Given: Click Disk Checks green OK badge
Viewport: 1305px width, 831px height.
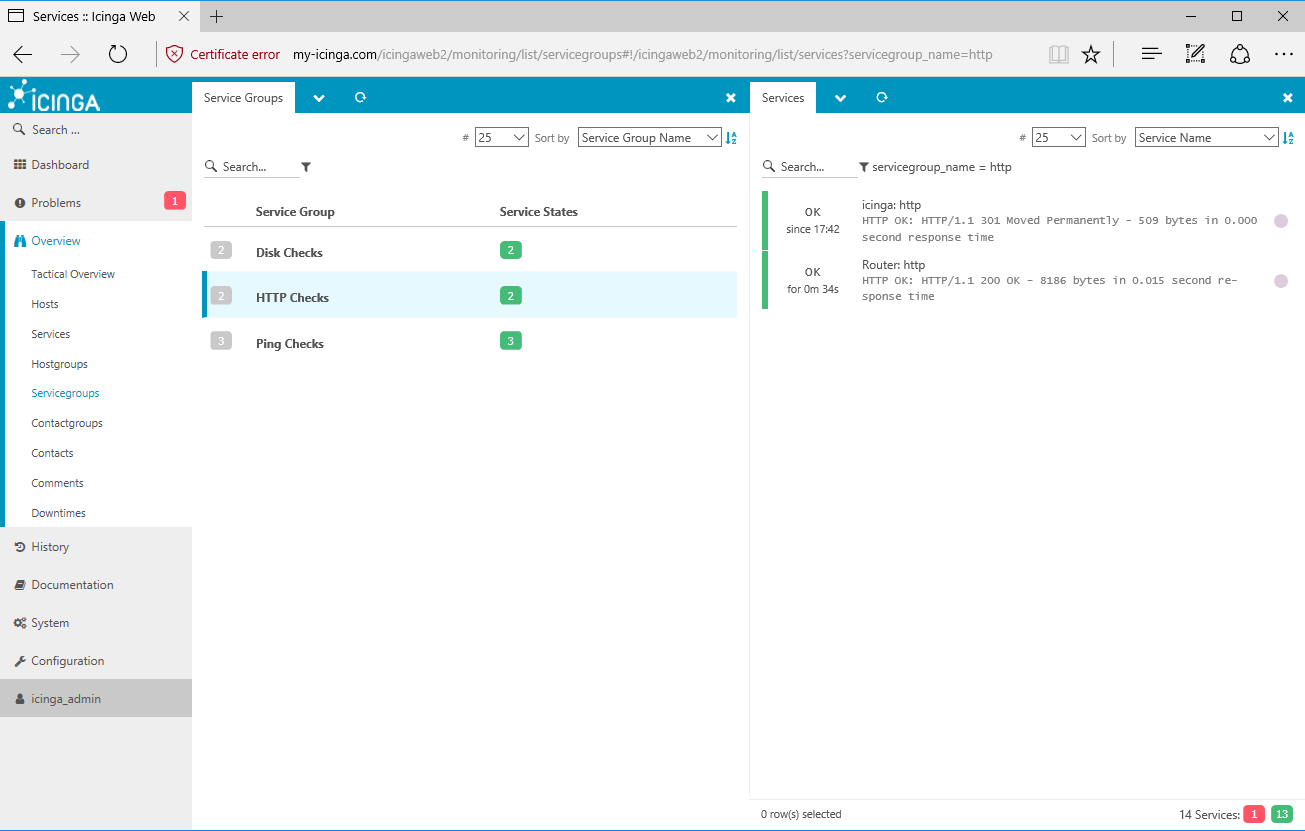Looking at the screenshot, I should [510, 250].
